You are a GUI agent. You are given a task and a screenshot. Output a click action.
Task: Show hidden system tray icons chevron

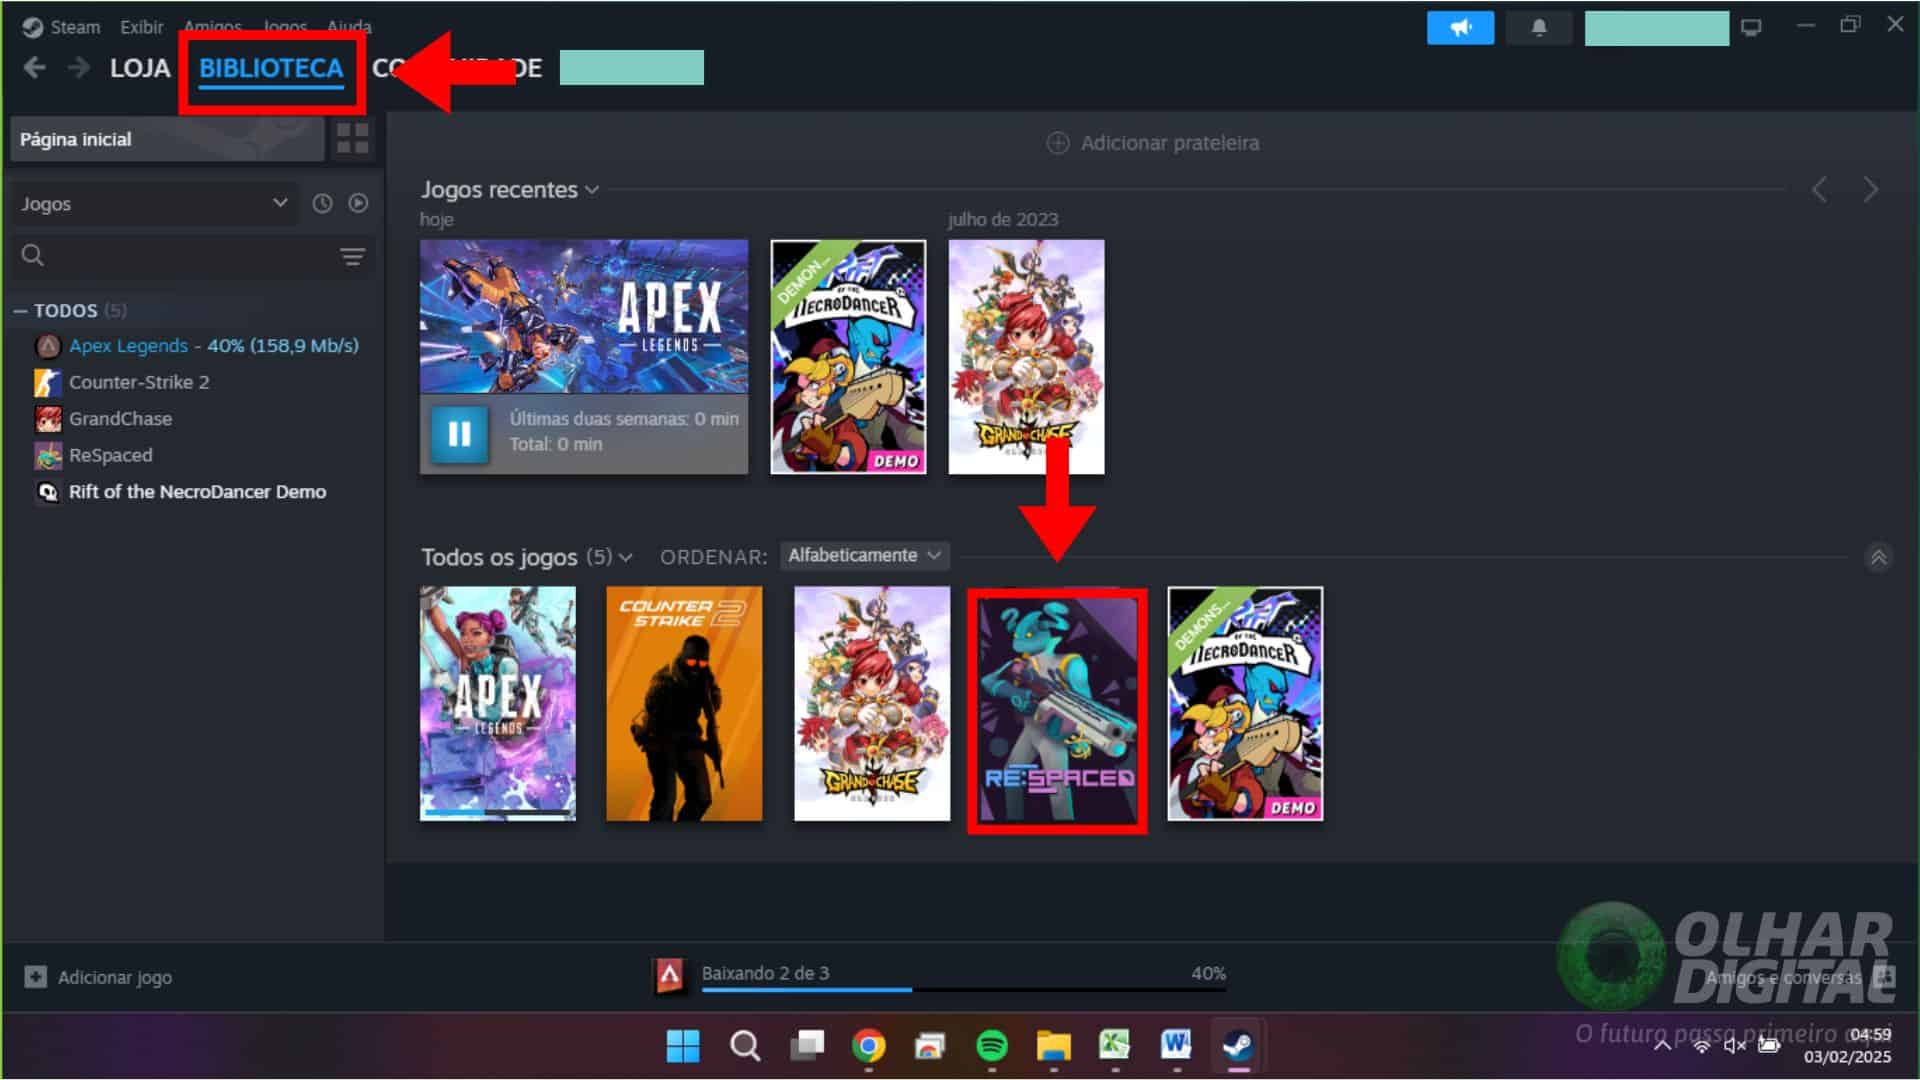[x=1661, y=1045]
